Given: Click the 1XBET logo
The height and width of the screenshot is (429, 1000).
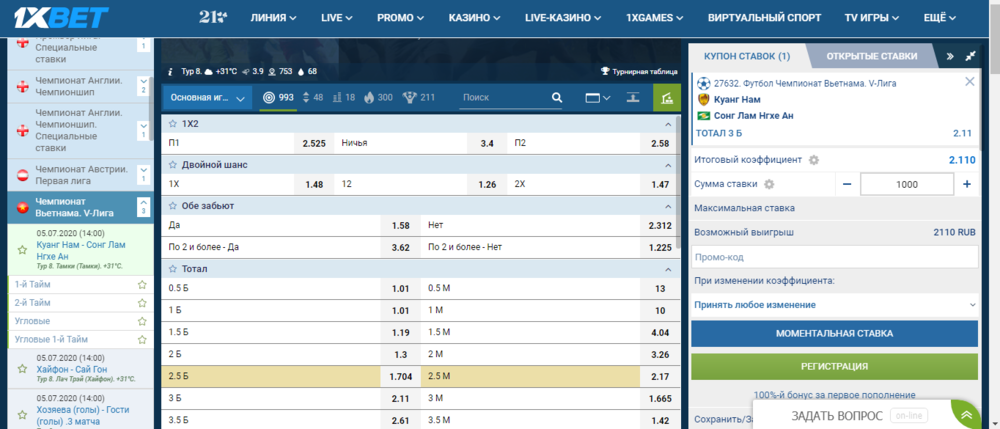Looking at the screenshot, I should coord(61,18).
